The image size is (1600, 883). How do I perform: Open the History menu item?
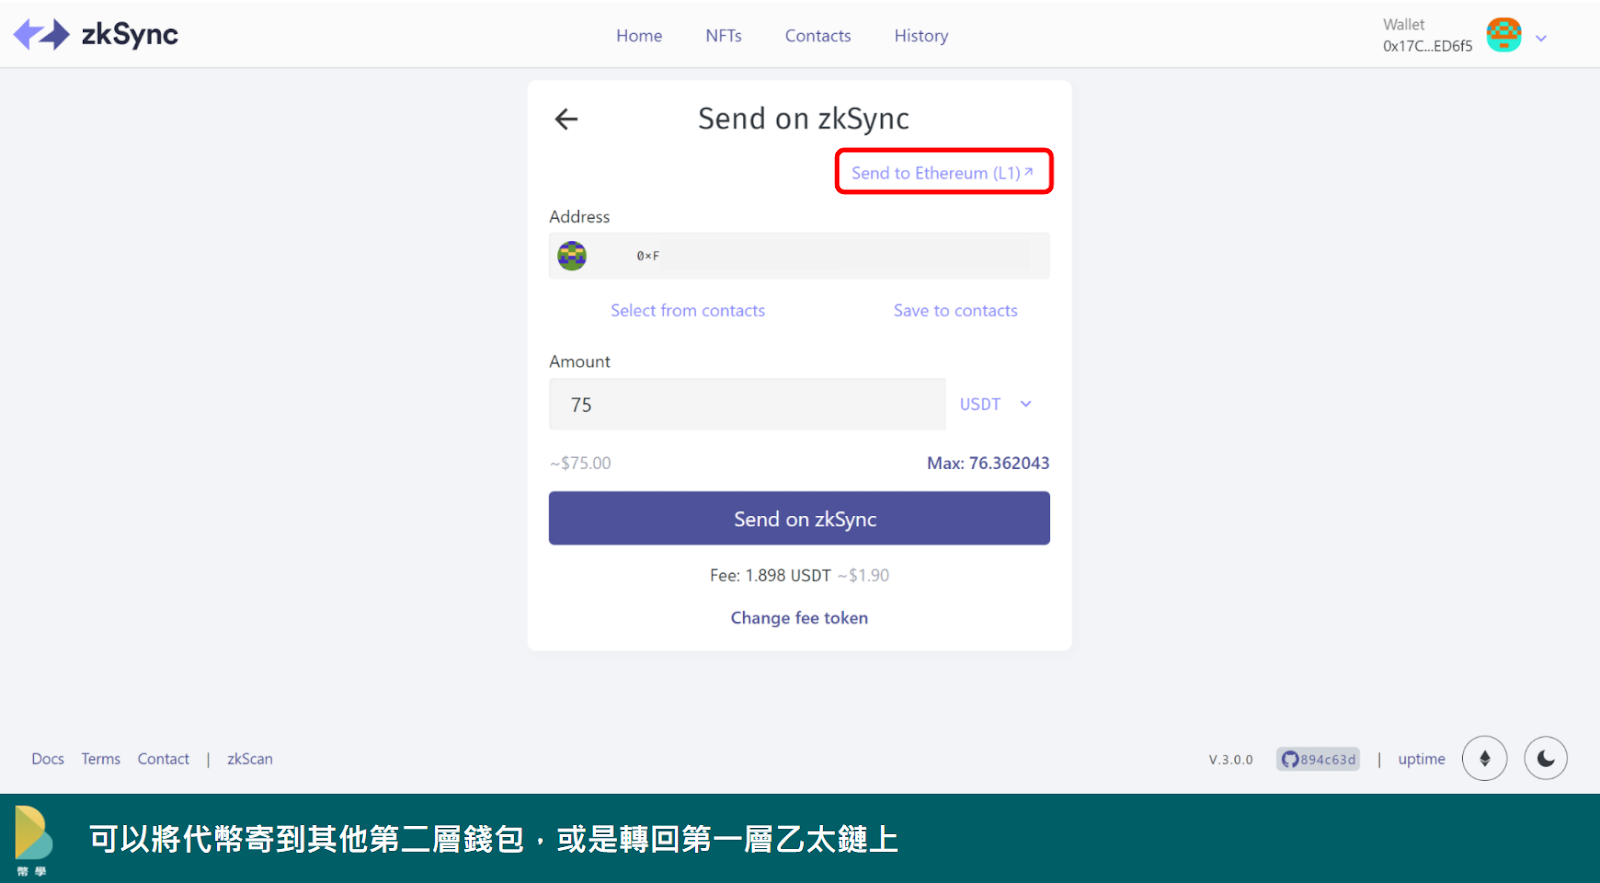921,36
